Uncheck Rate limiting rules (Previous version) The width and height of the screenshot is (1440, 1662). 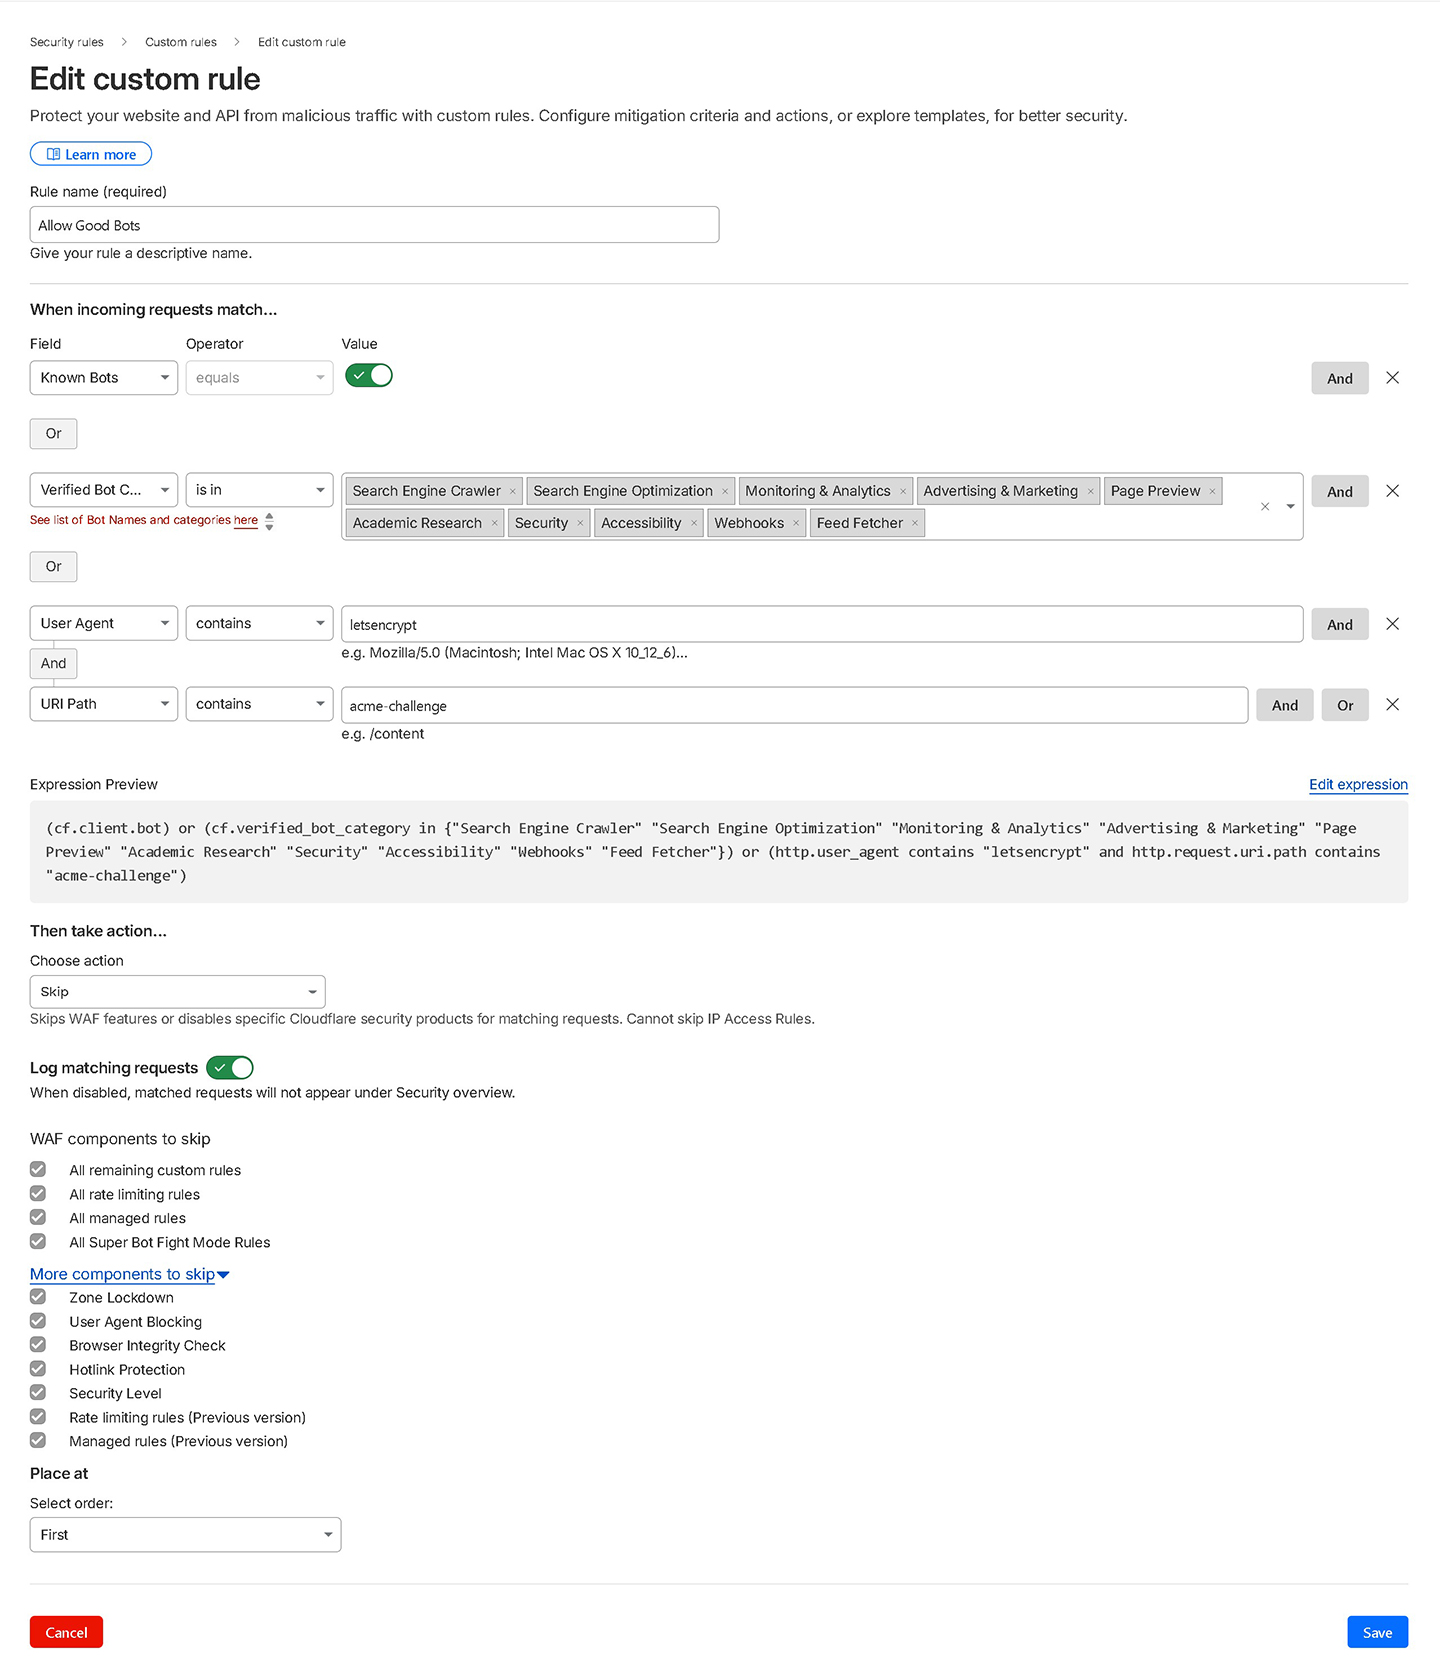38,1417
